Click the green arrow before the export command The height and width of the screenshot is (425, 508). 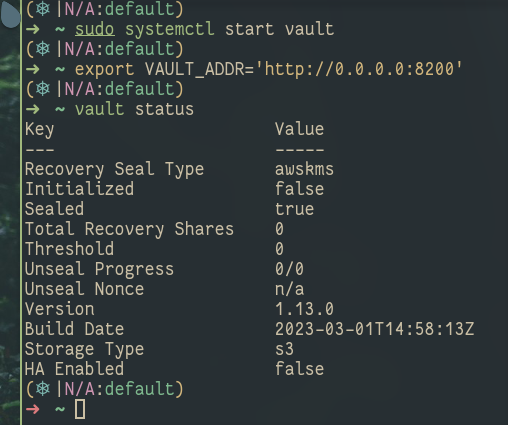(33, 69)
